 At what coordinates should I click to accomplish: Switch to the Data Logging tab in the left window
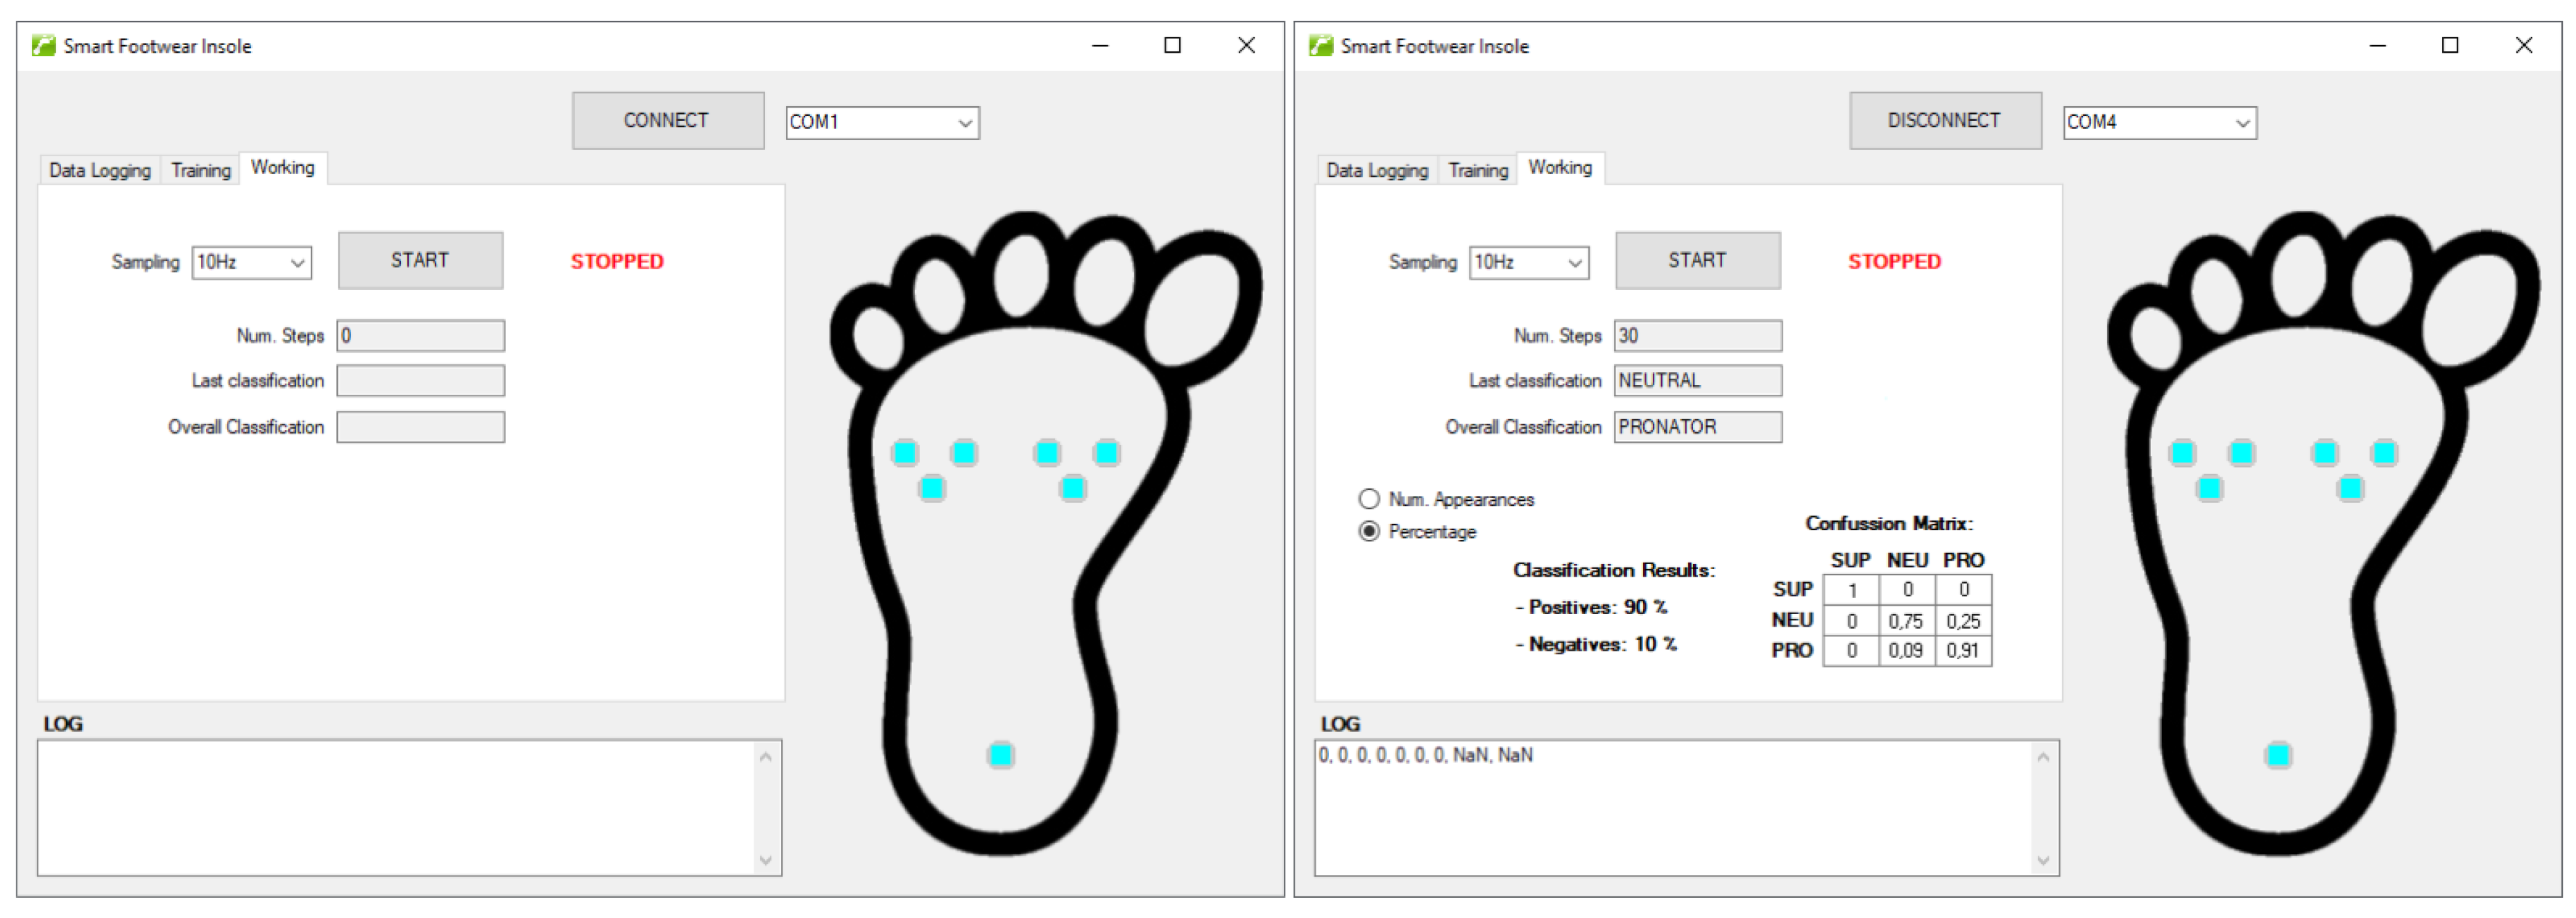pyautogui.click(x=100, y=171)
